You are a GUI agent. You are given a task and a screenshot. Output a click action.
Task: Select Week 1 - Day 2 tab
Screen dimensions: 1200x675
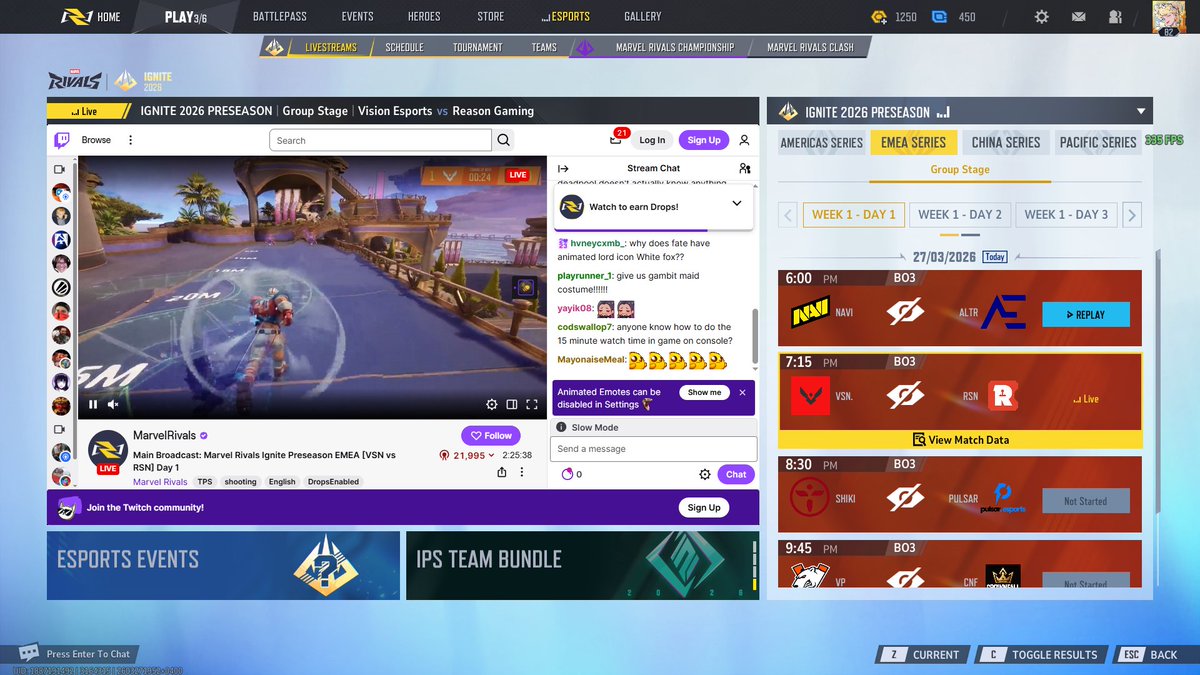coord(960,214)
